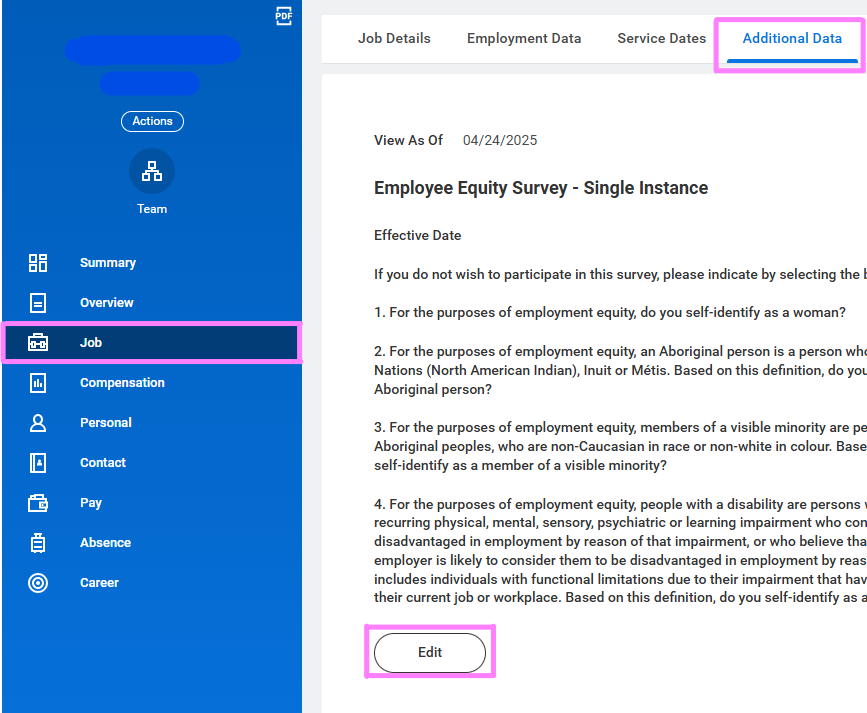Select the Pay wallet icon

[38, 503]
